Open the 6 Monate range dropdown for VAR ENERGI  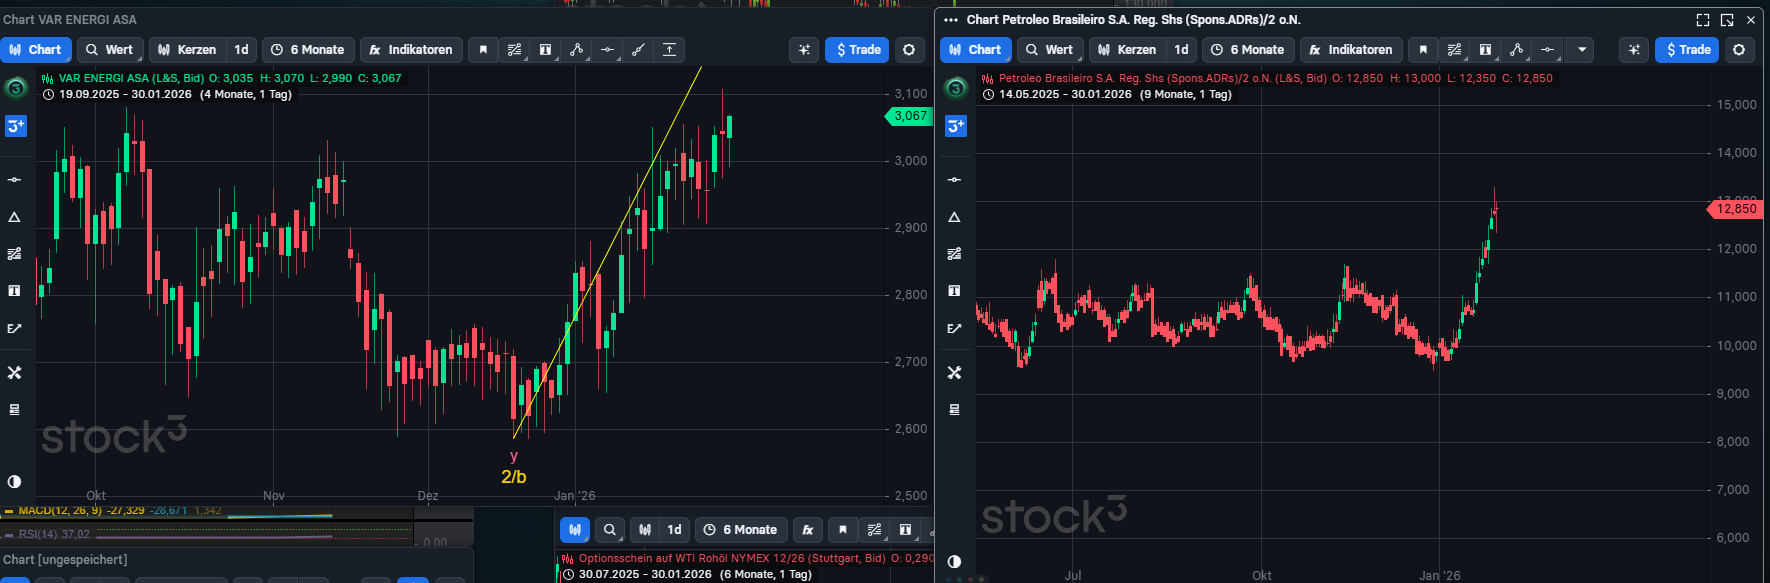pyautogui.click(x=308, y=50)
